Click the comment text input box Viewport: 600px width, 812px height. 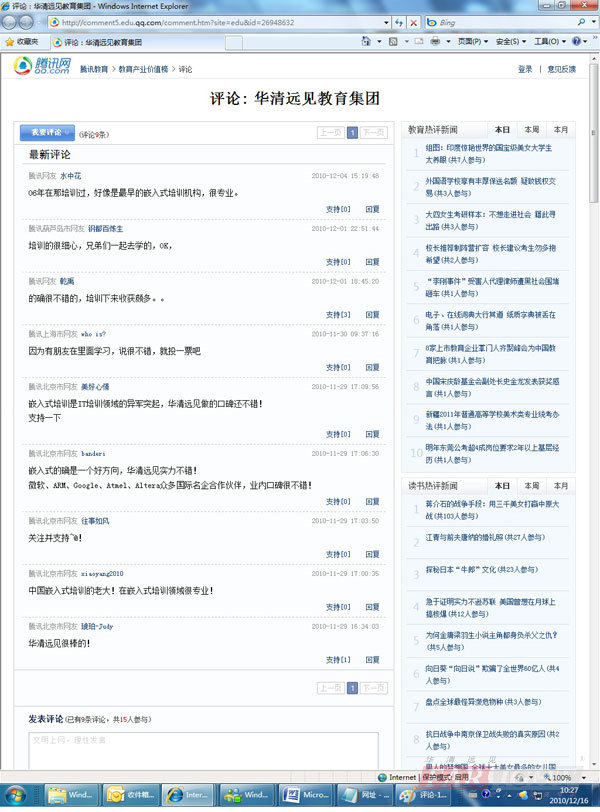click(x=202, y=748)
